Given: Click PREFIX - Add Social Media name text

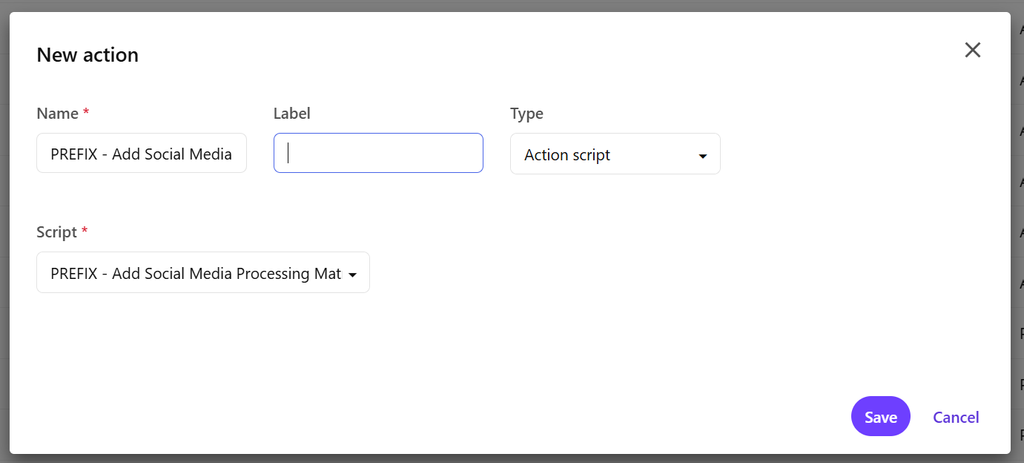Looking at the screenshot, I should pos(141,154).
